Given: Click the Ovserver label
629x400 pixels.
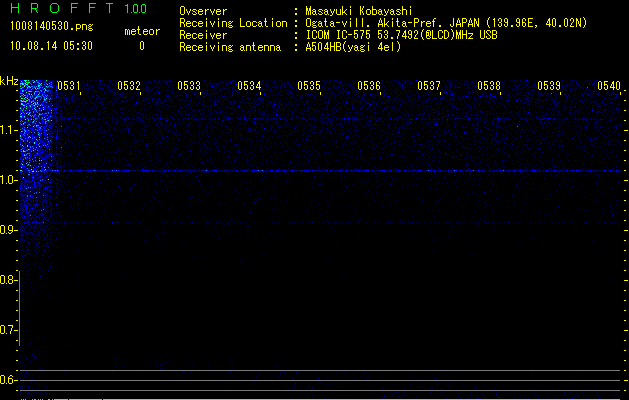Looking at the screenshot, I should point(203,11).
